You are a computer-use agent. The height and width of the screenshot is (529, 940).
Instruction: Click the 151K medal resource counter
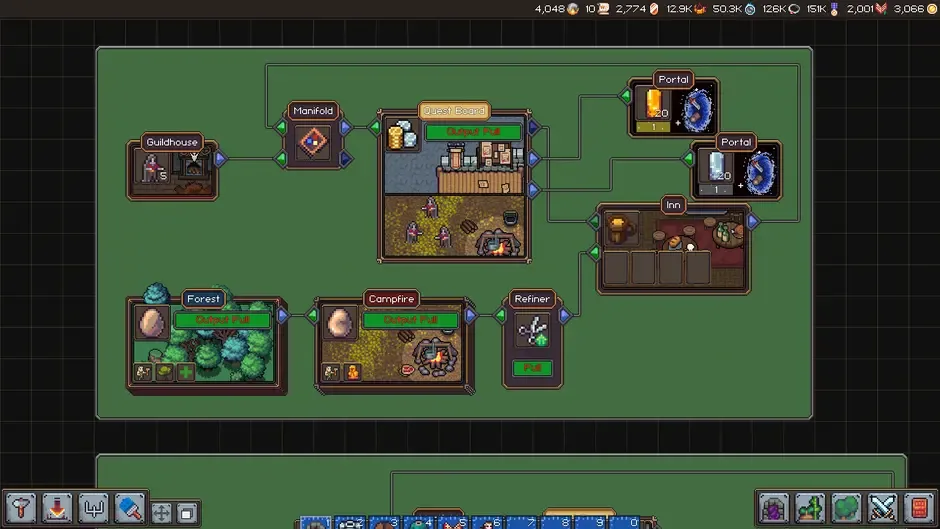point(822,9)
